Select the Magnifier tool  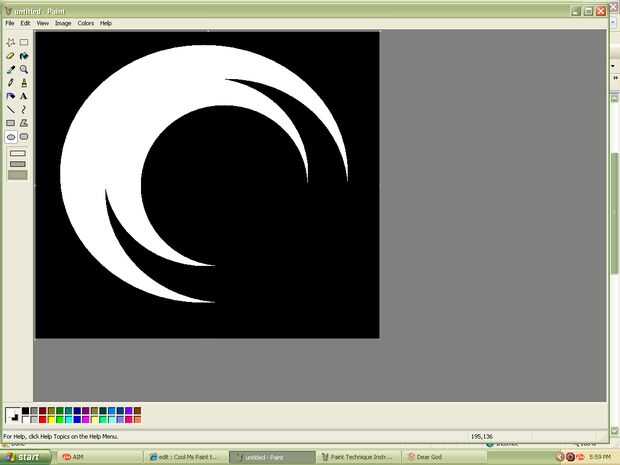pos(24,70)
